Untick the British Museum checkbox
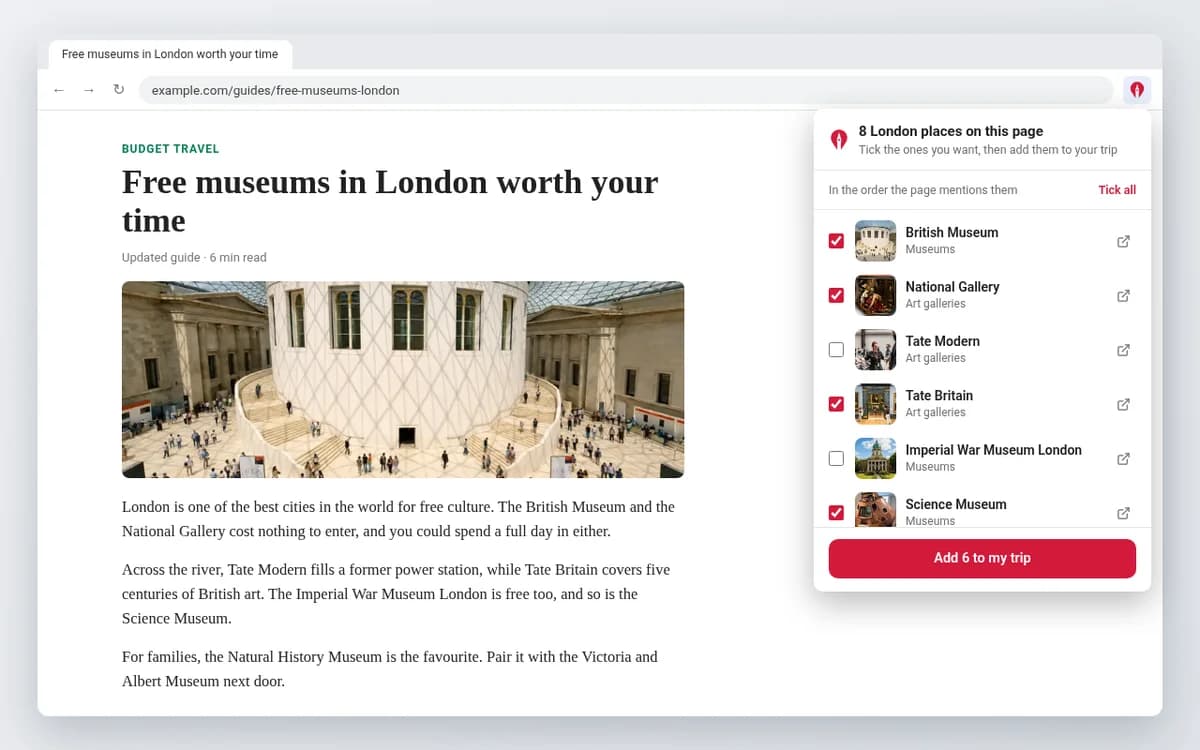Screen dimensions: 1200x750 click(x=836, y=241)
